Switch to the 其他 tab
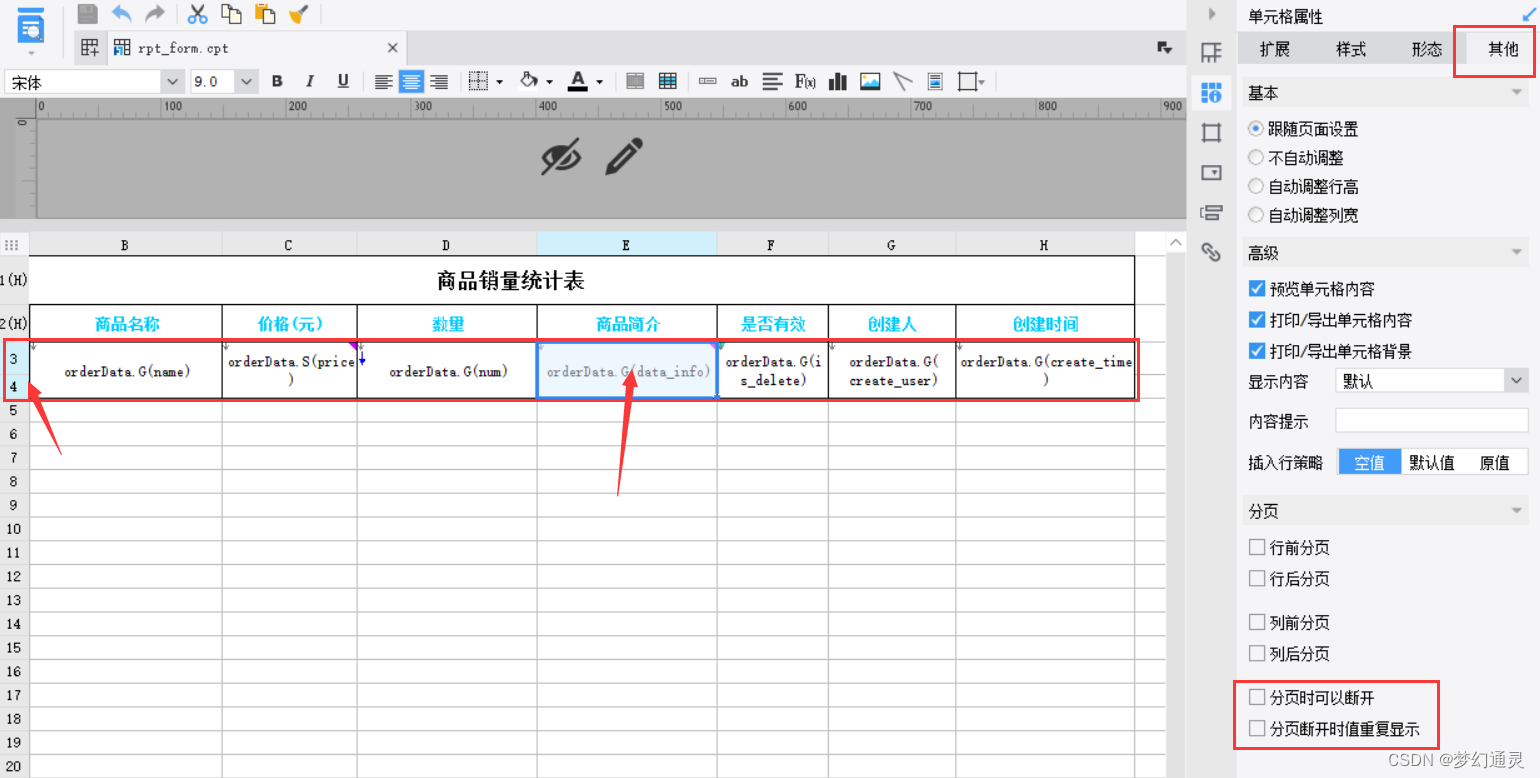1540x778 pixels. pyautogui.click(x=1502, y=49)
